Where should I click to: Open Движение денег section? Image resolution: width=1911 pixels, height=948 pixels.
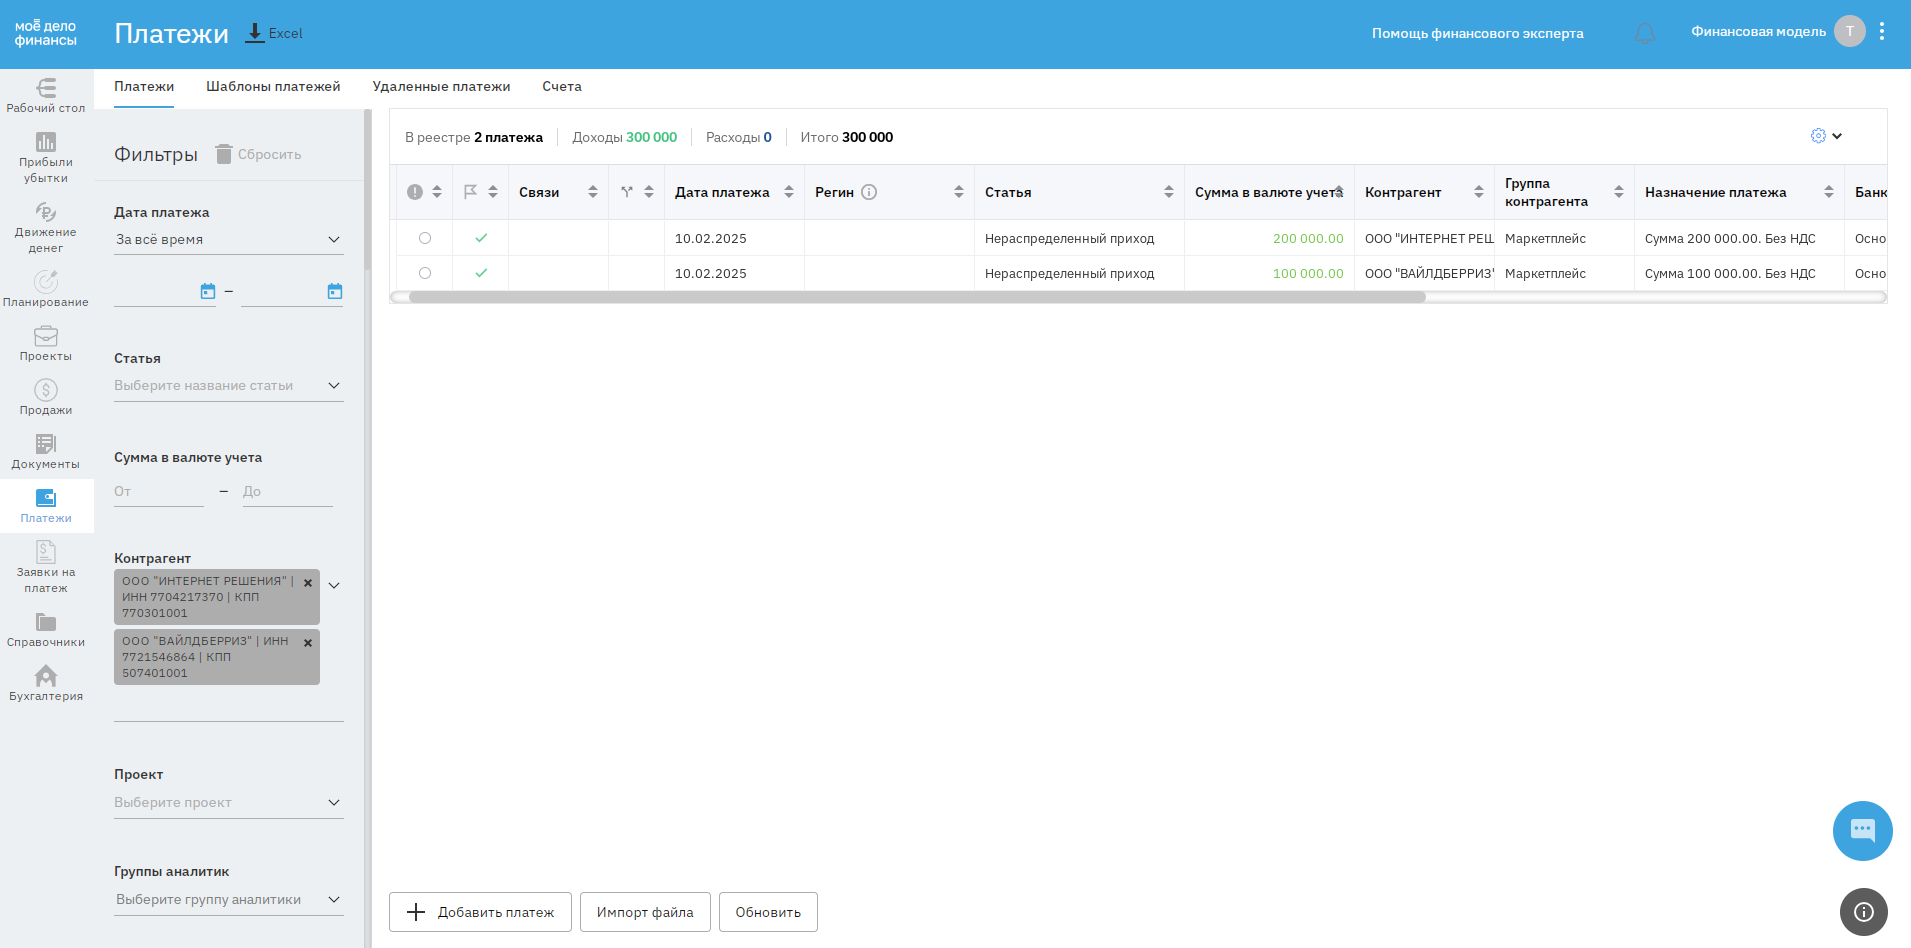tap(46, 228)
